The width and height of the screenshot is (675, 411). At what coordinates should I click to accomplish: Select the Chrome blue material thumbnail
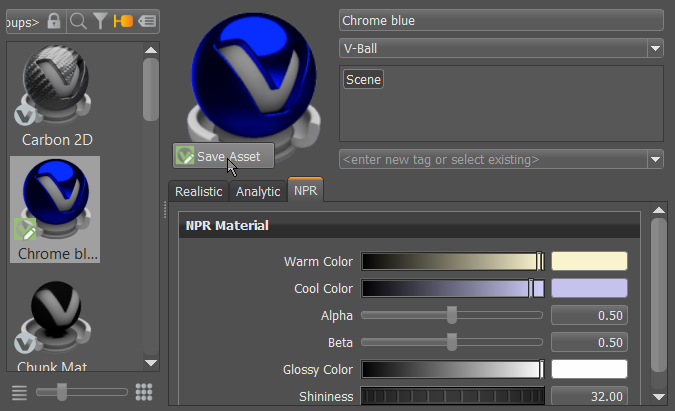(55, 210)
